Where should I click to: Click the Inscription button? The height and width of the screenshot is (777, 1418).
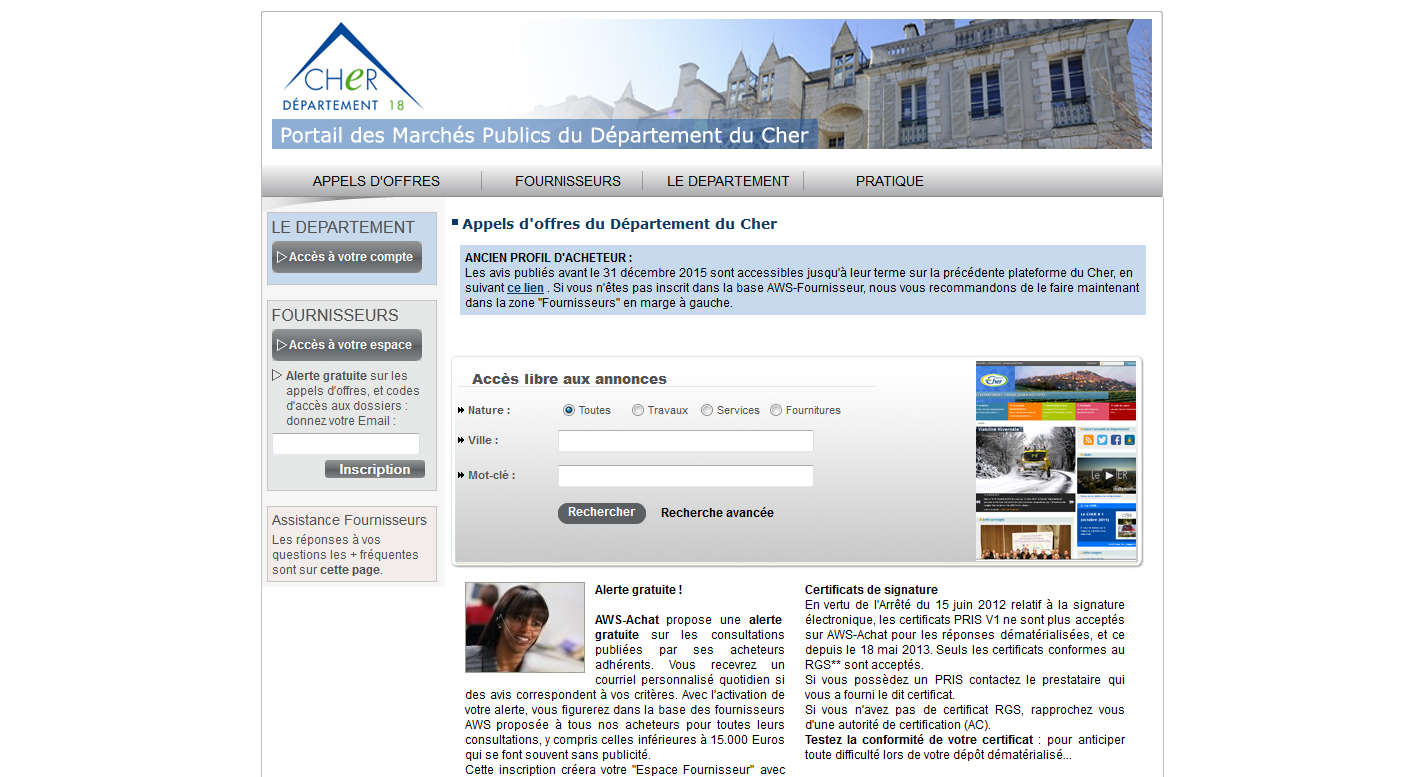375,469
